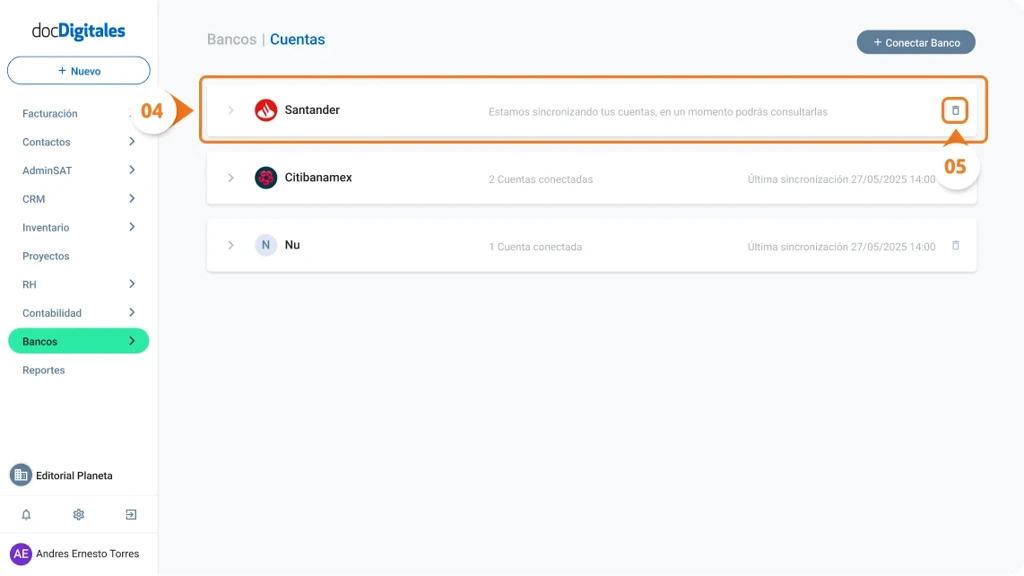
Task: Expand the Citibanamex connected accounts
Action: (x=231, y=177)
